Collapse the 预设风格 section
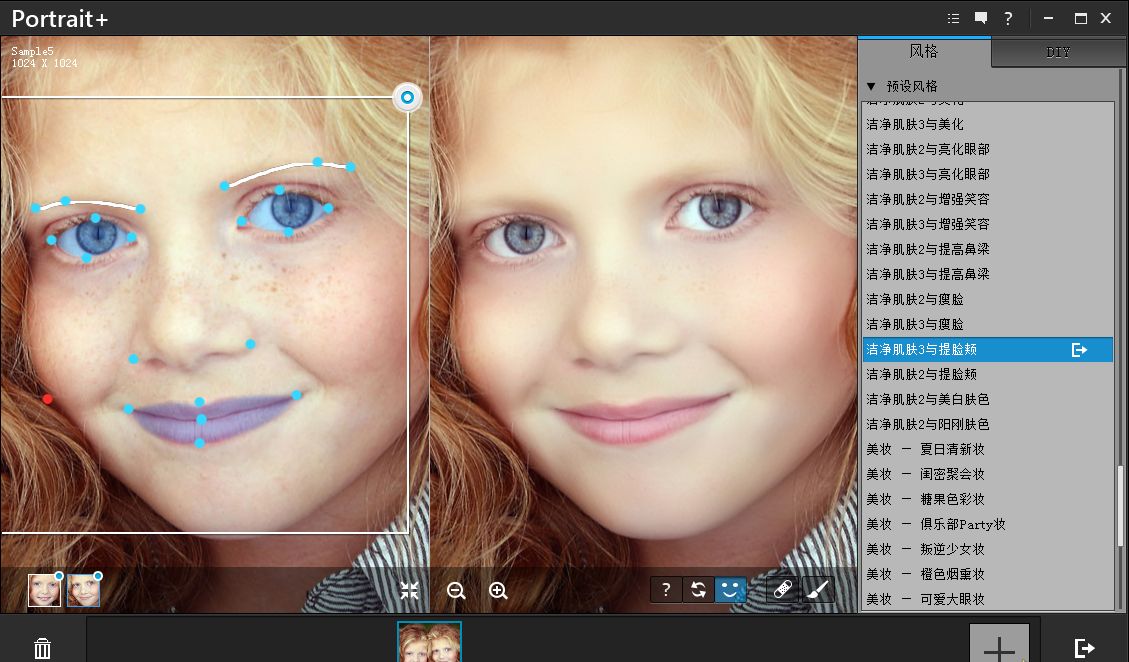This screenshot has height=662, width=1129. click(871, 87)
